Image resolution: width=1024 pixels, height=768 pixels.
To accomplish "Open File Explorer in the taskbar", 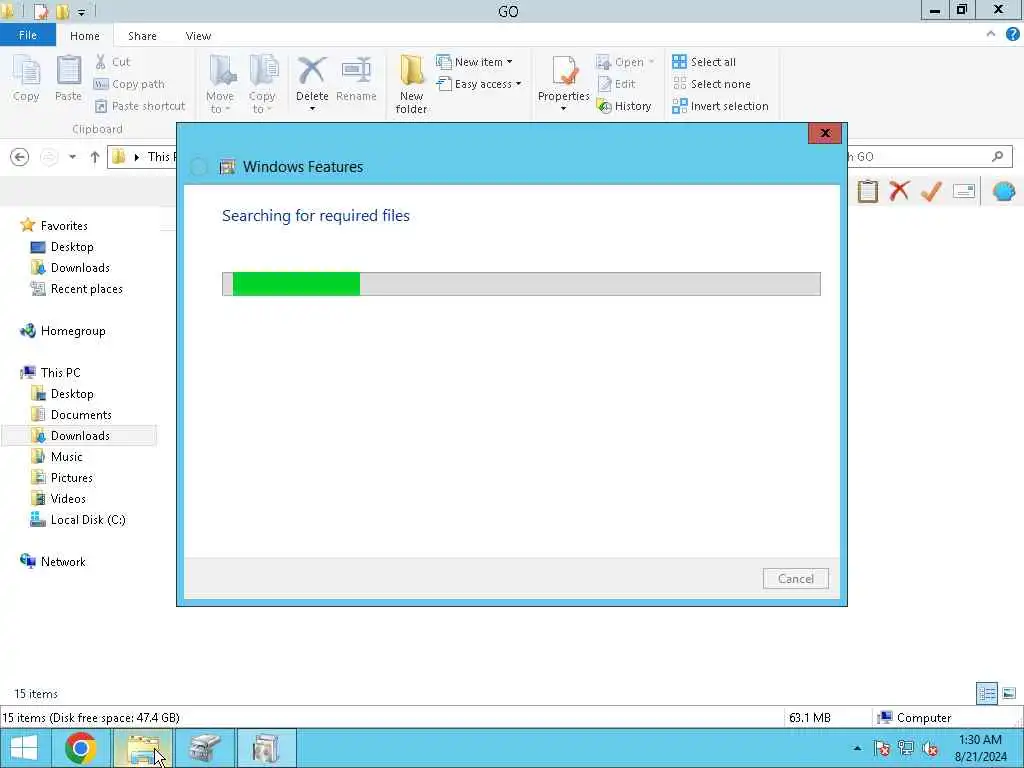I will click(x=143, y=748).
